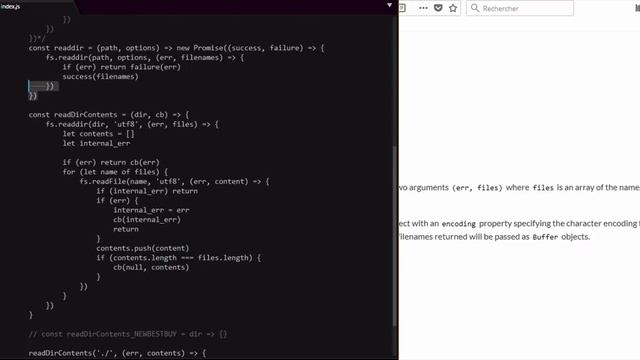
Task: Click 'contents.push(content)' line
Action: click(x=143, y=248)
